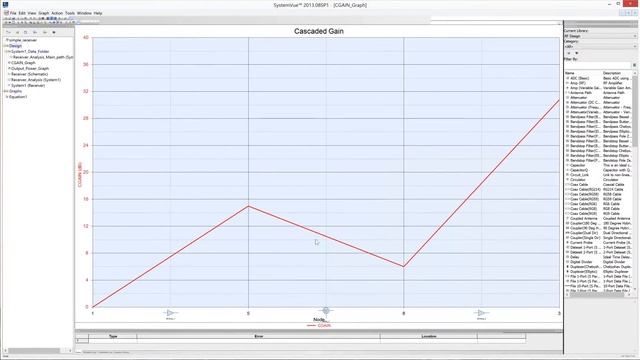Click the Error column header in errors table

pos(259,336)
